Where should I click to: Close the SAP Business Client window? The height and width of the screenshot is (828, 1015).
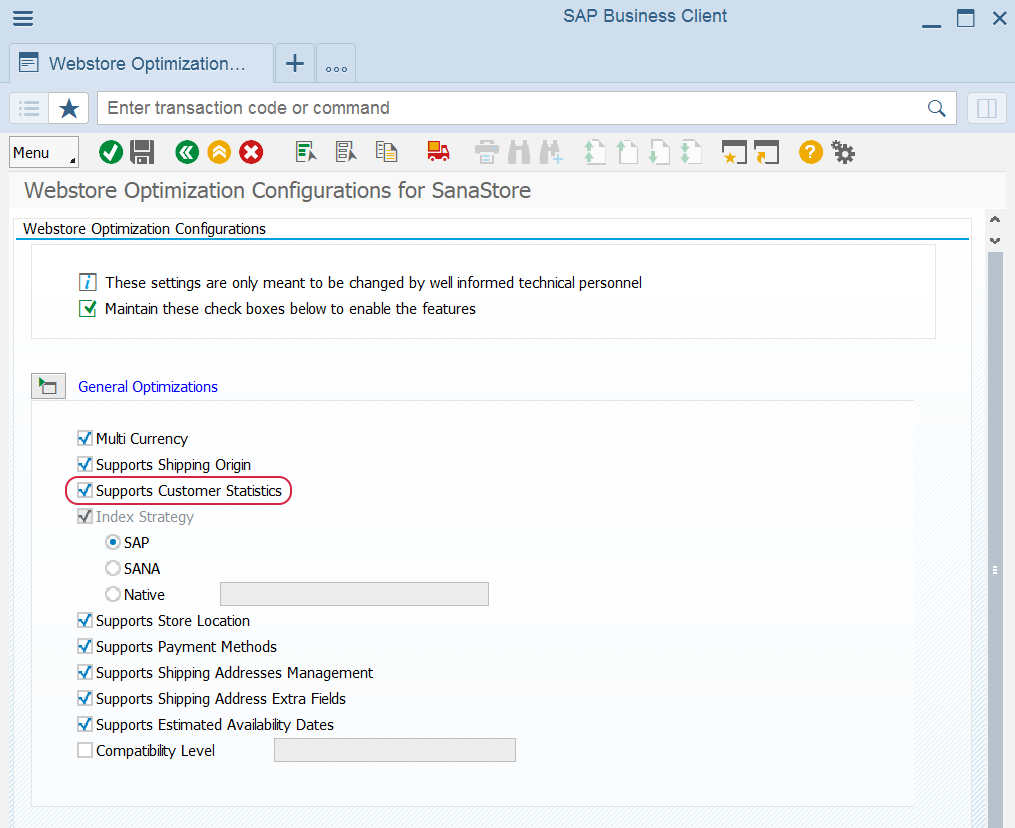(999, 18)
